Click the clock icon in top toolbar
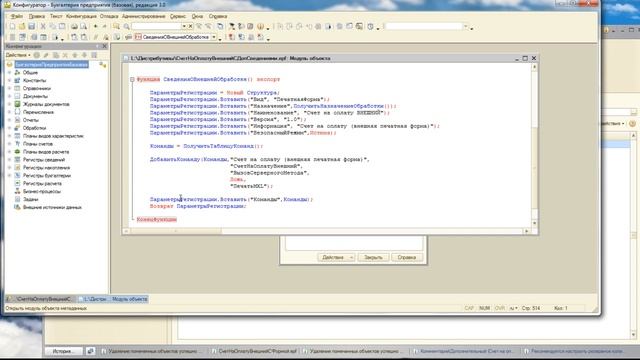Screen dimensions: 640x360 pyautogui.click(x=370, y=27)
